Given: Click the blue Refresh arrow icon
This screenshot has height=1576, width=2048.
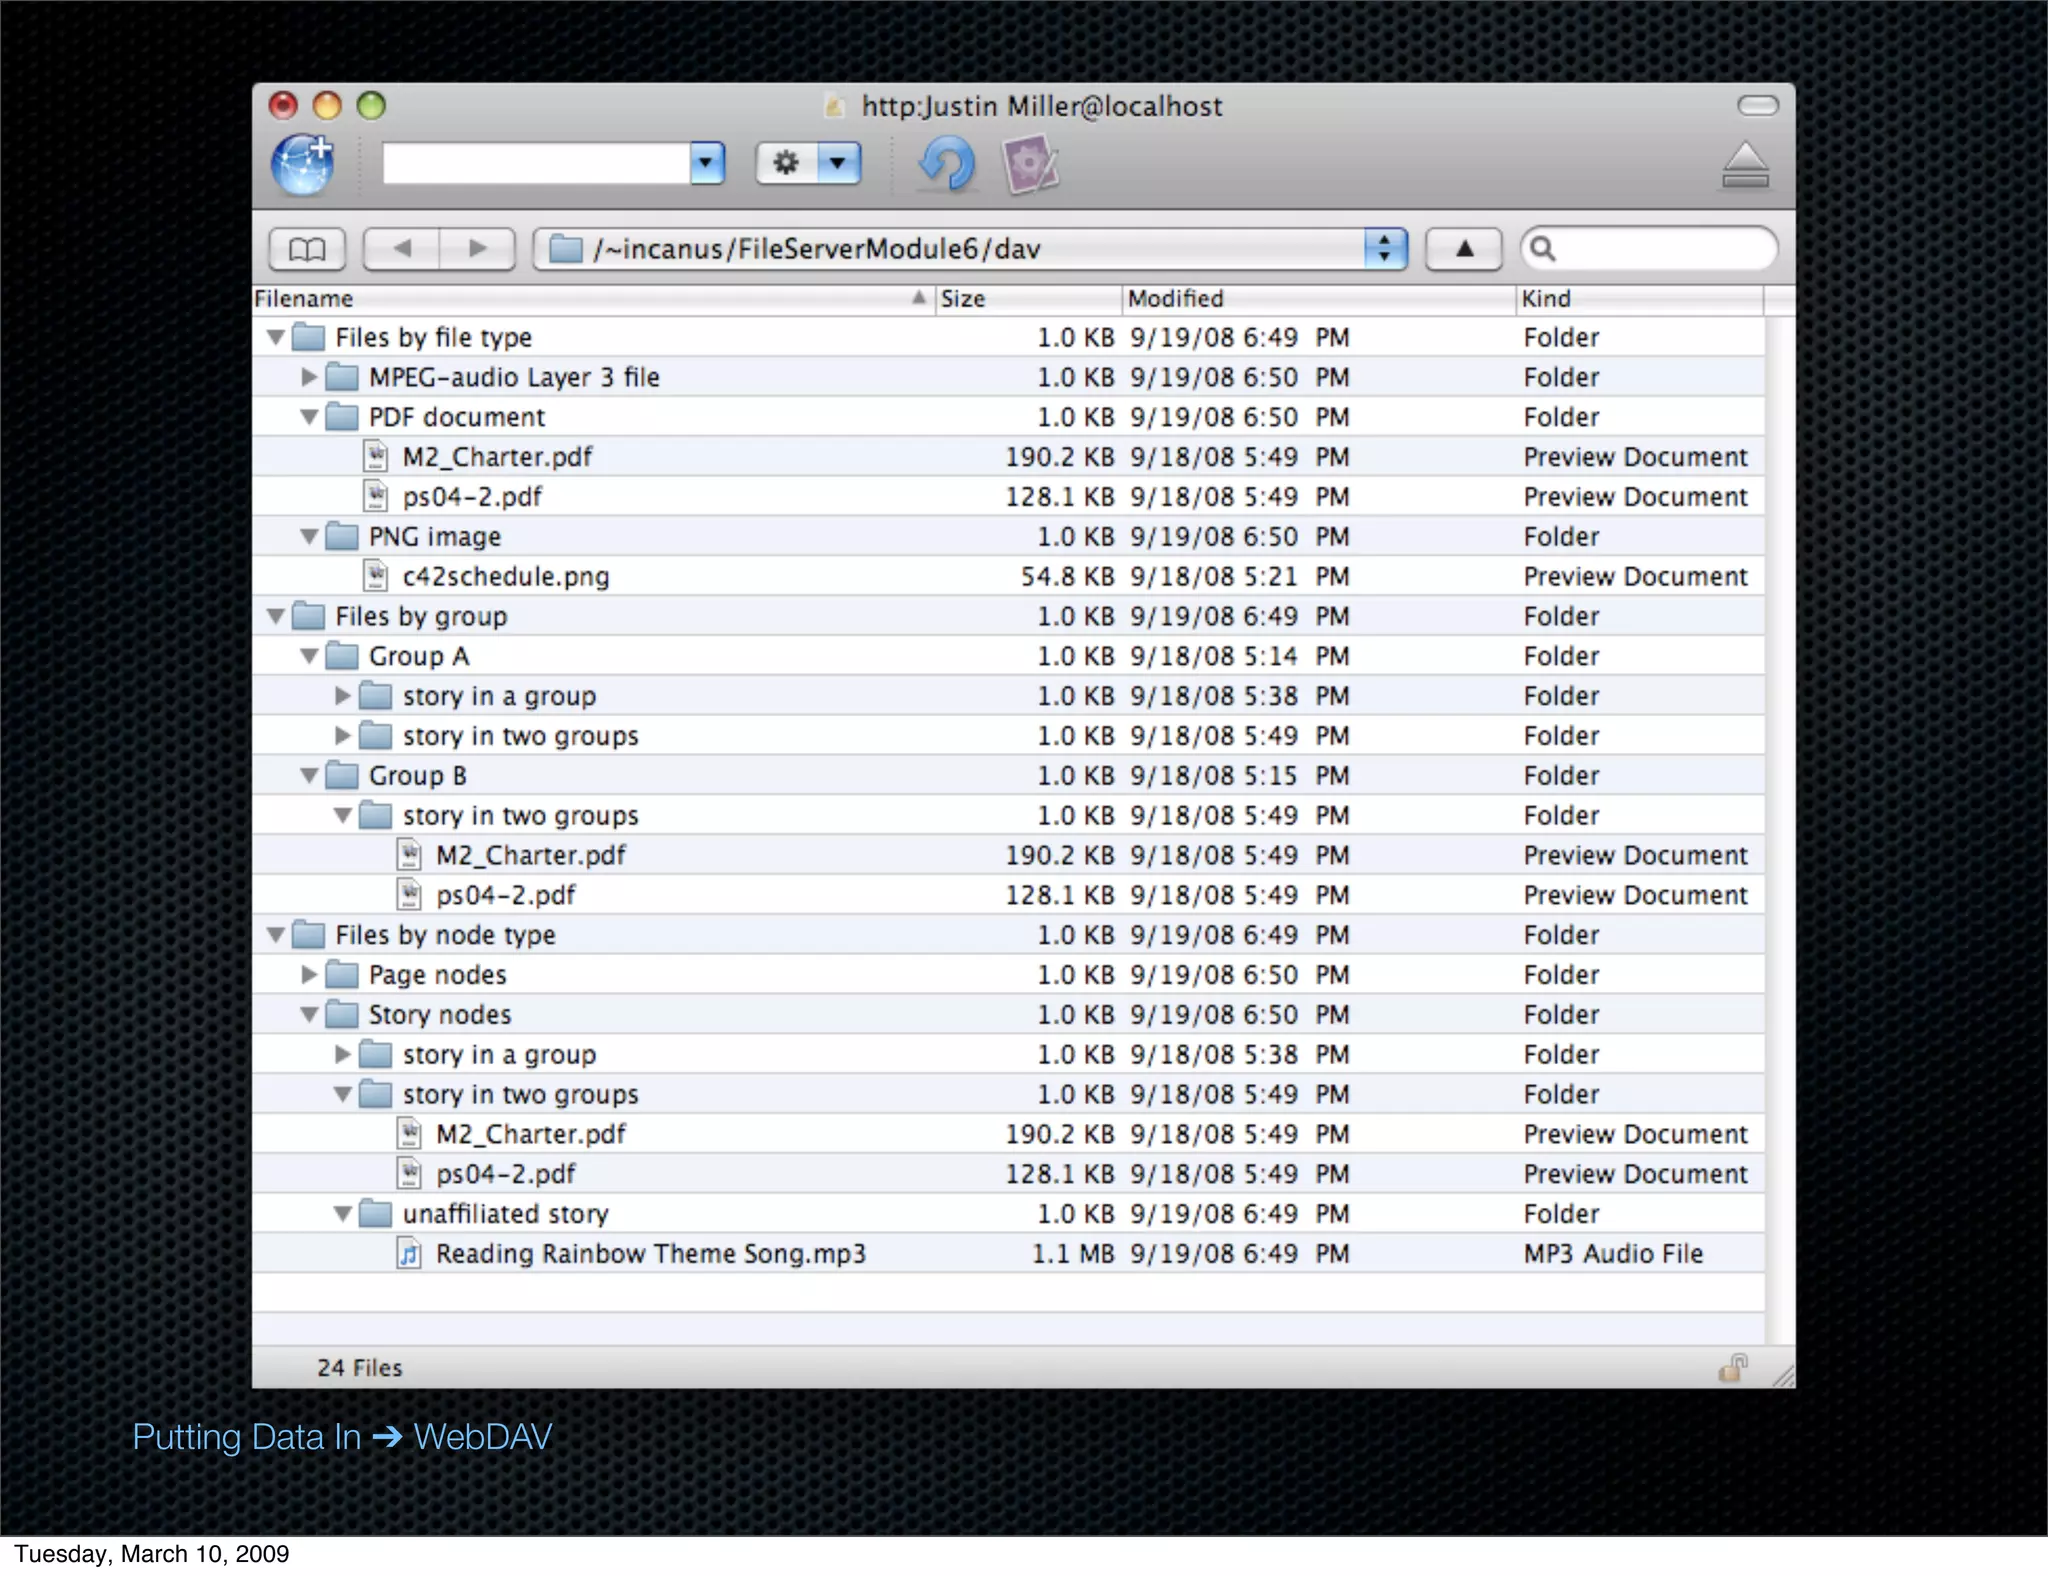Looking at the screenshot, I should [946, 164].
